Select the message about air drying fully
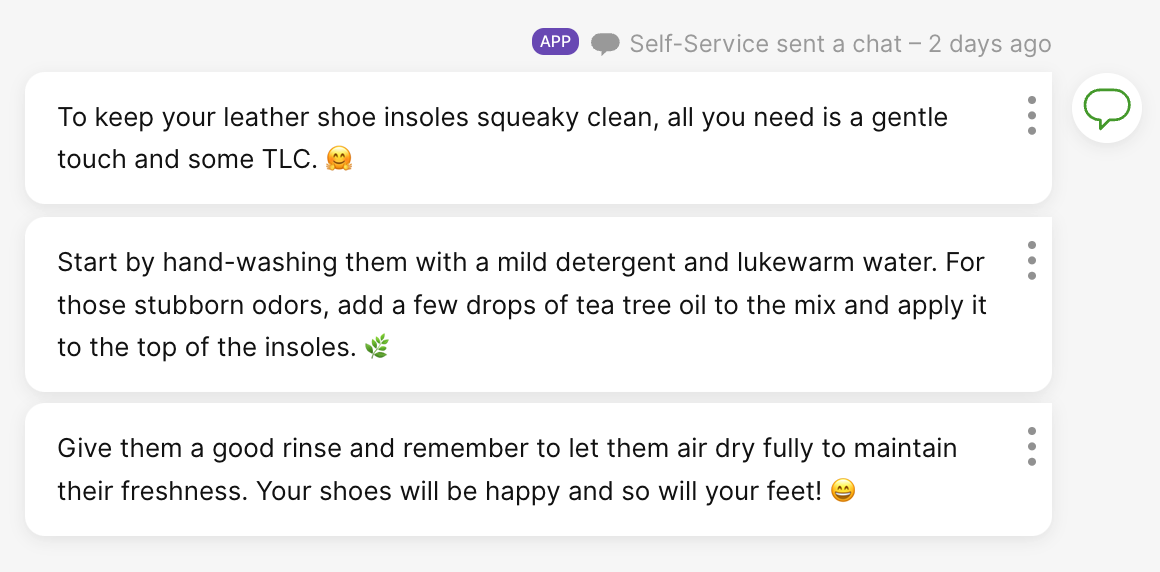The height and width of the screenshot is (572, 1160). tap(538, 469)
